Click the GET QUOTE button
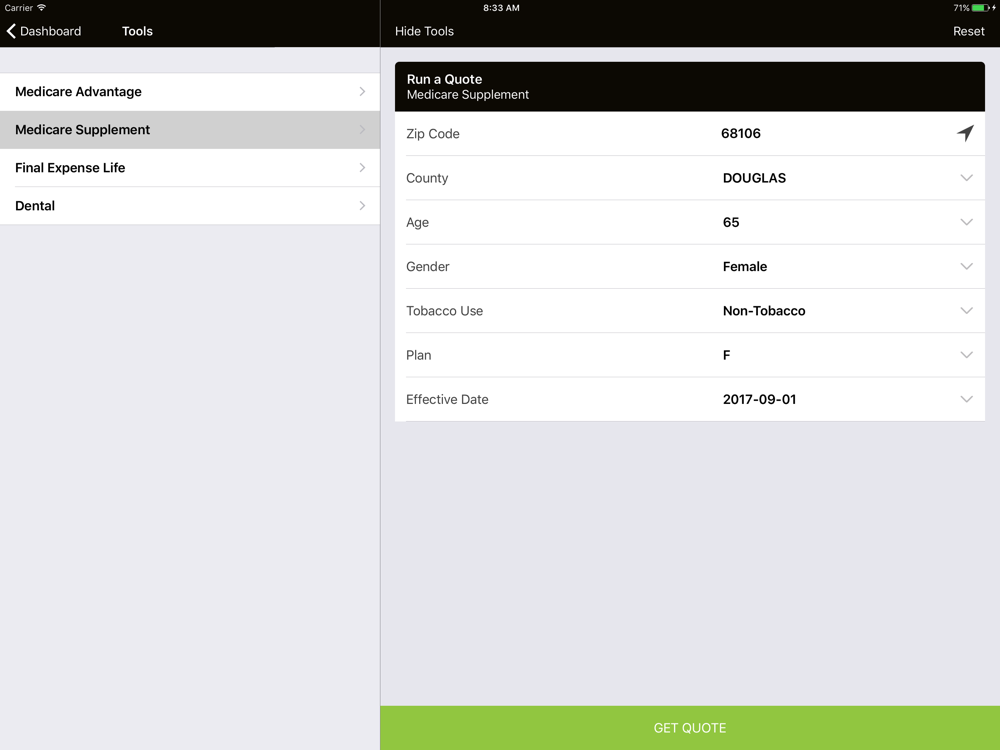1000x750 pixels. [x=690, y=728]
